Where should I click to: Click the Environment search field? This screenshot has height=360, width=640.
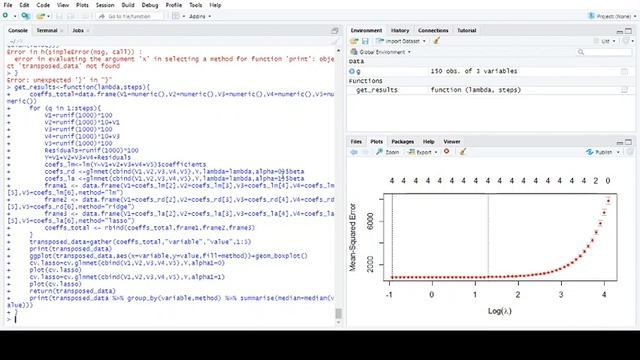click(x=604, y=52)
